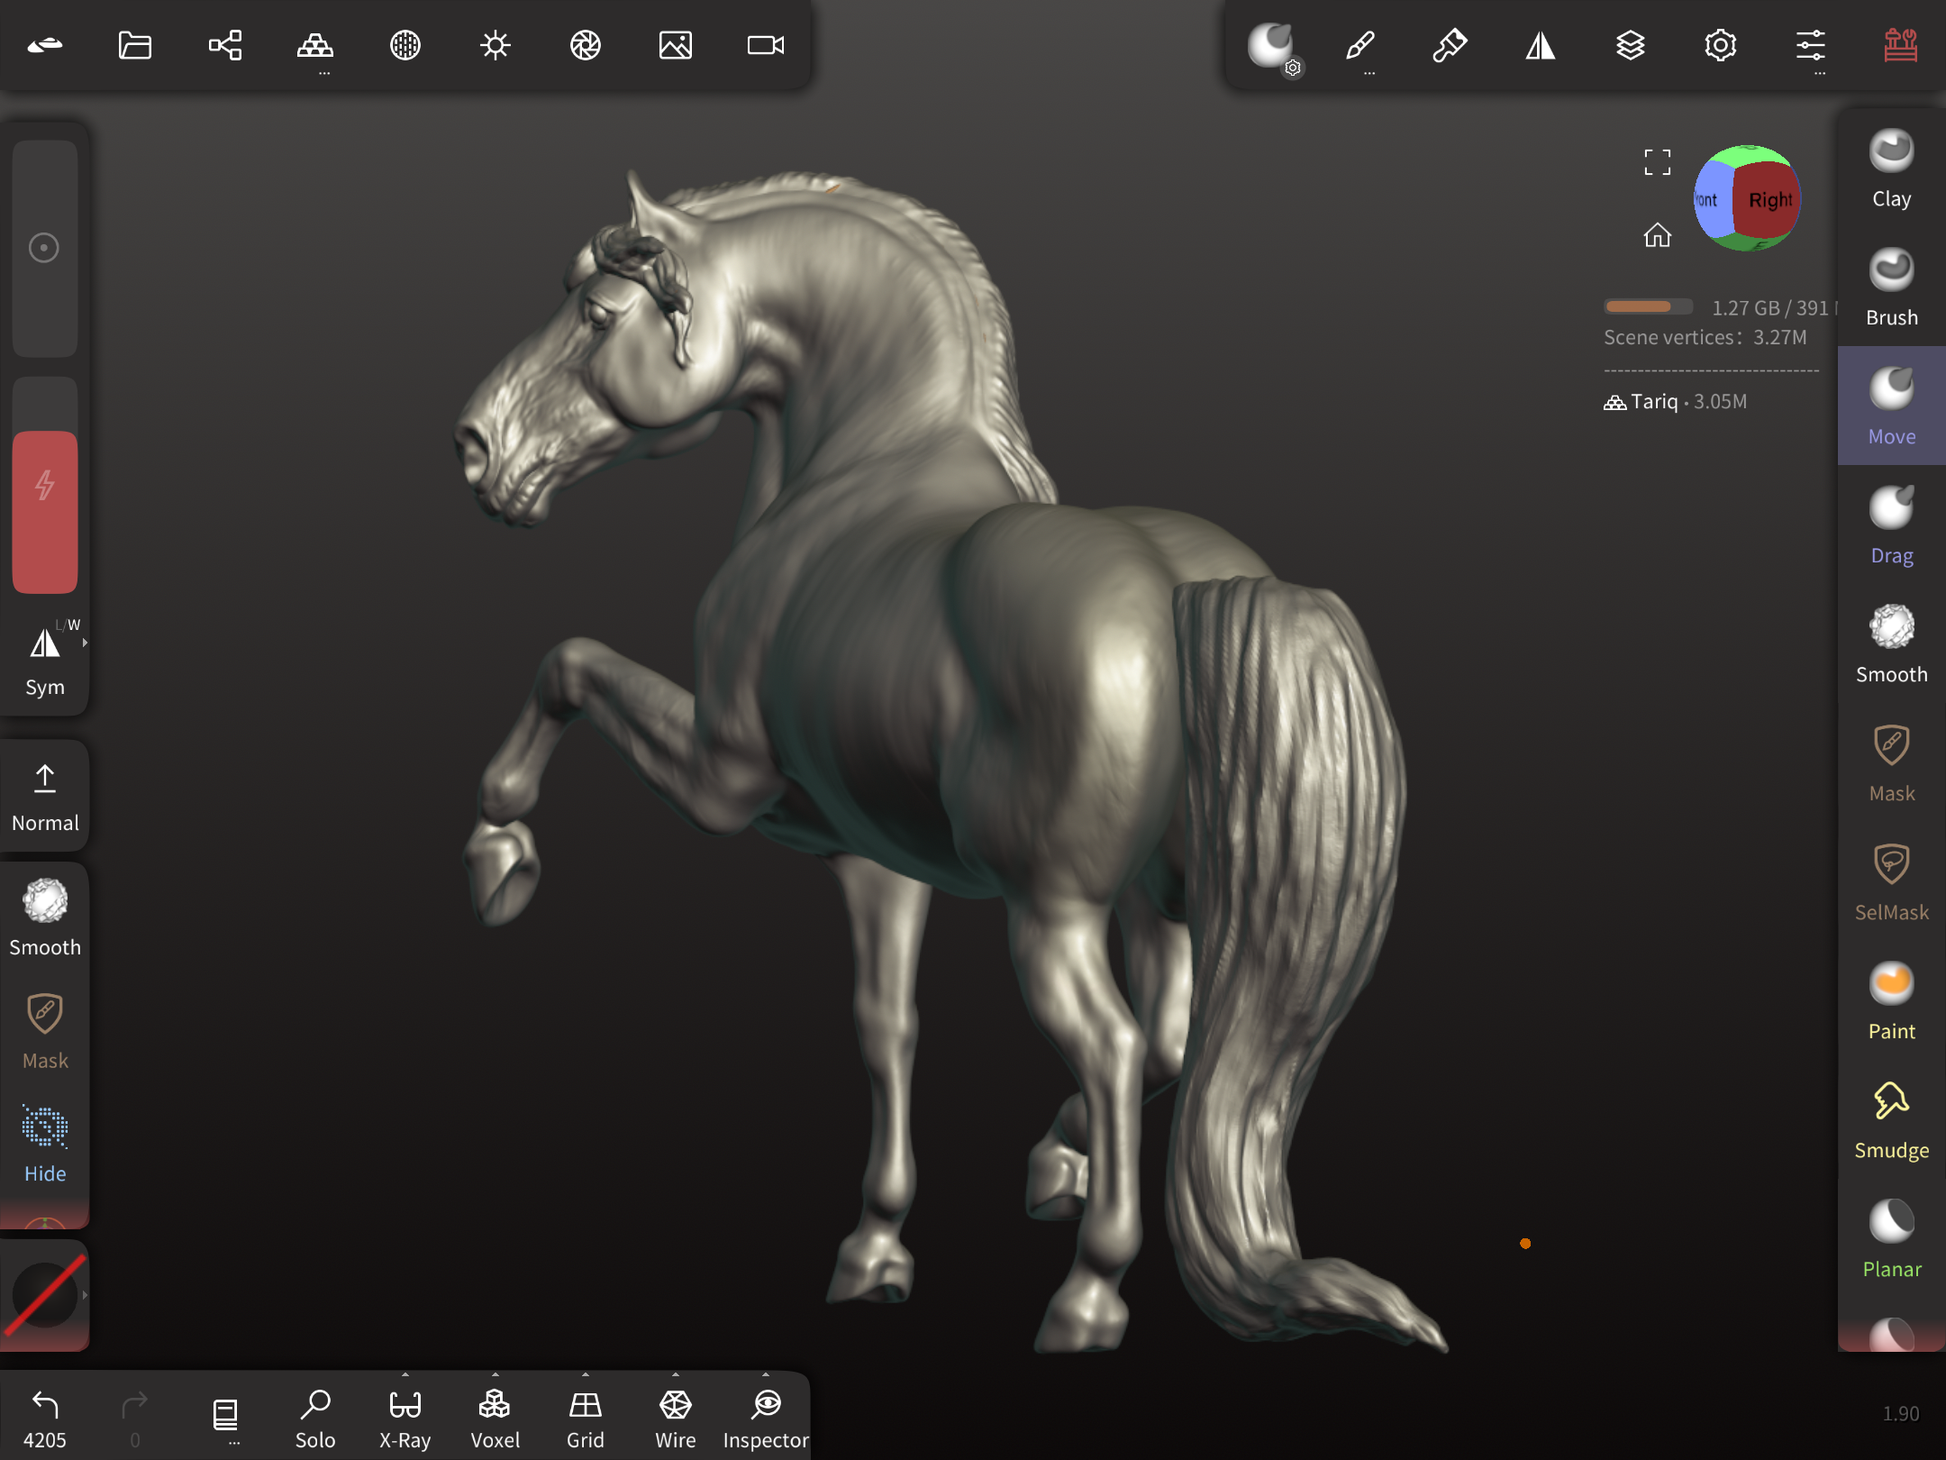Toggle the Sym symmetry button
Viewport: 1946px width, 1460px height.
[45, 660]
